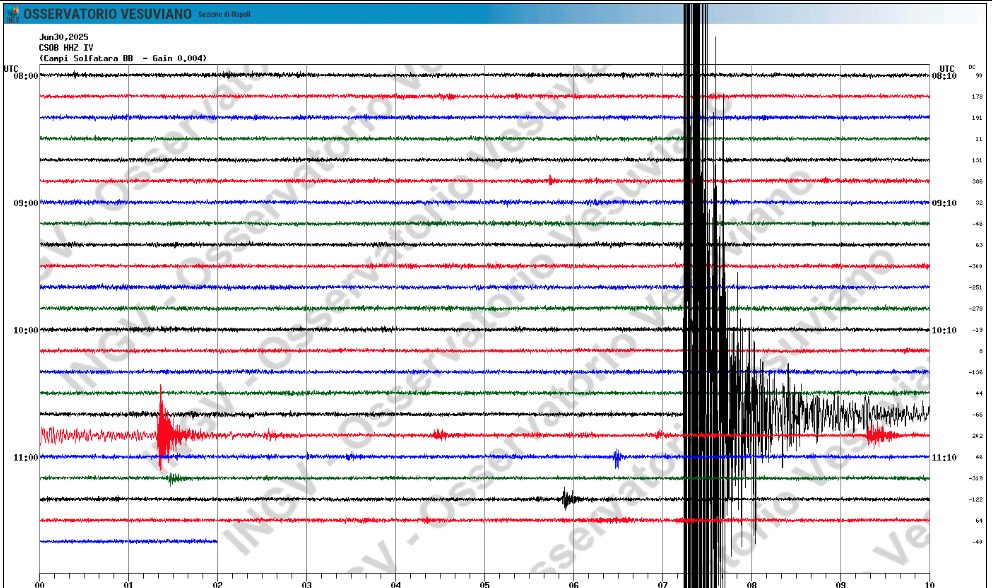992x588 pixels.
Task: Click the DC offset value "191"
Action: pyautogui.click(x=977, y=118)
